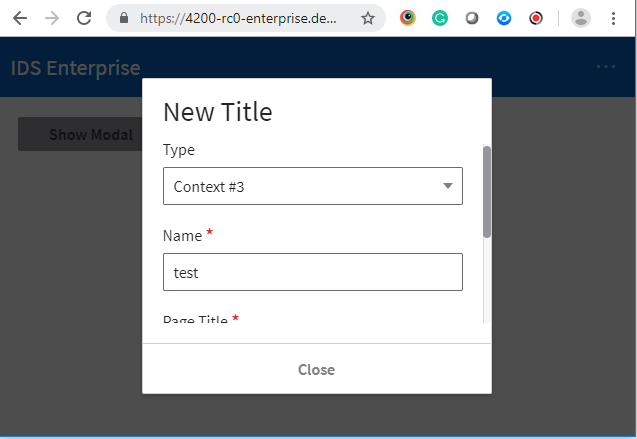Screen dimensions: 637x439
Task: Open the Grammarly extension
Action: 440,18
